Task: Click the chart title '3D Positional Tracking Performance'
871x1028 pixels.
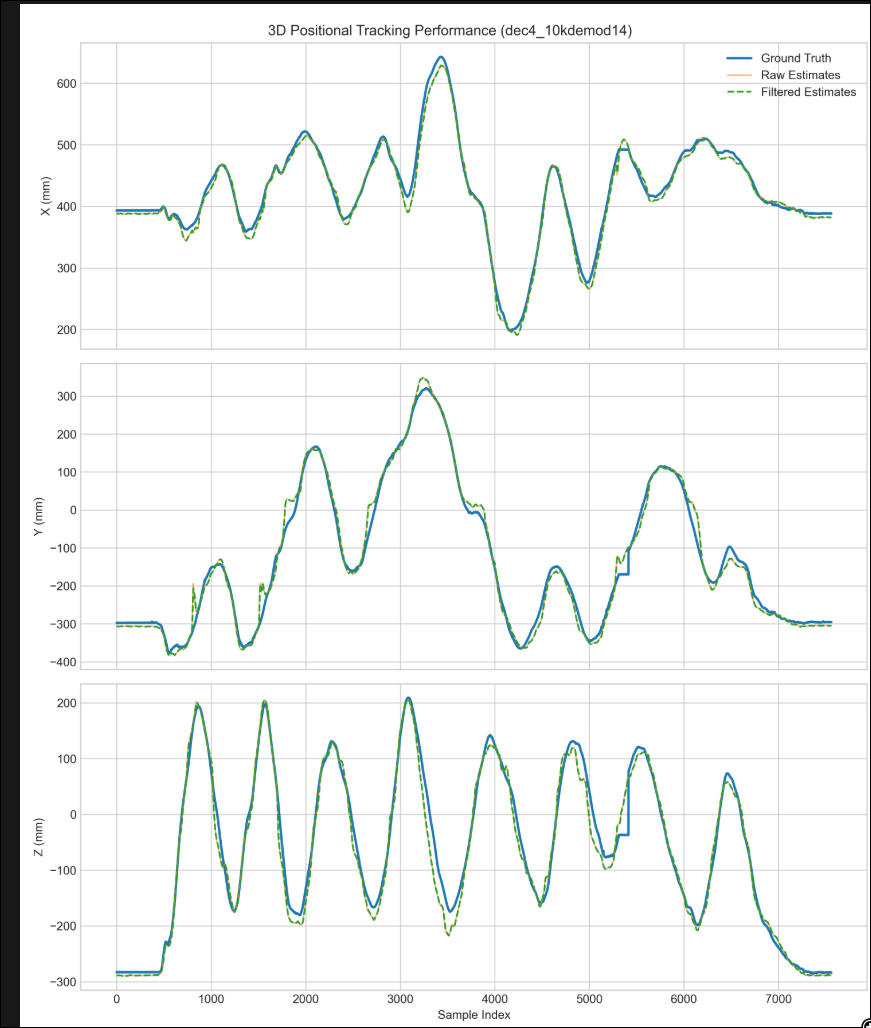Action: click(x=450, y=32)
